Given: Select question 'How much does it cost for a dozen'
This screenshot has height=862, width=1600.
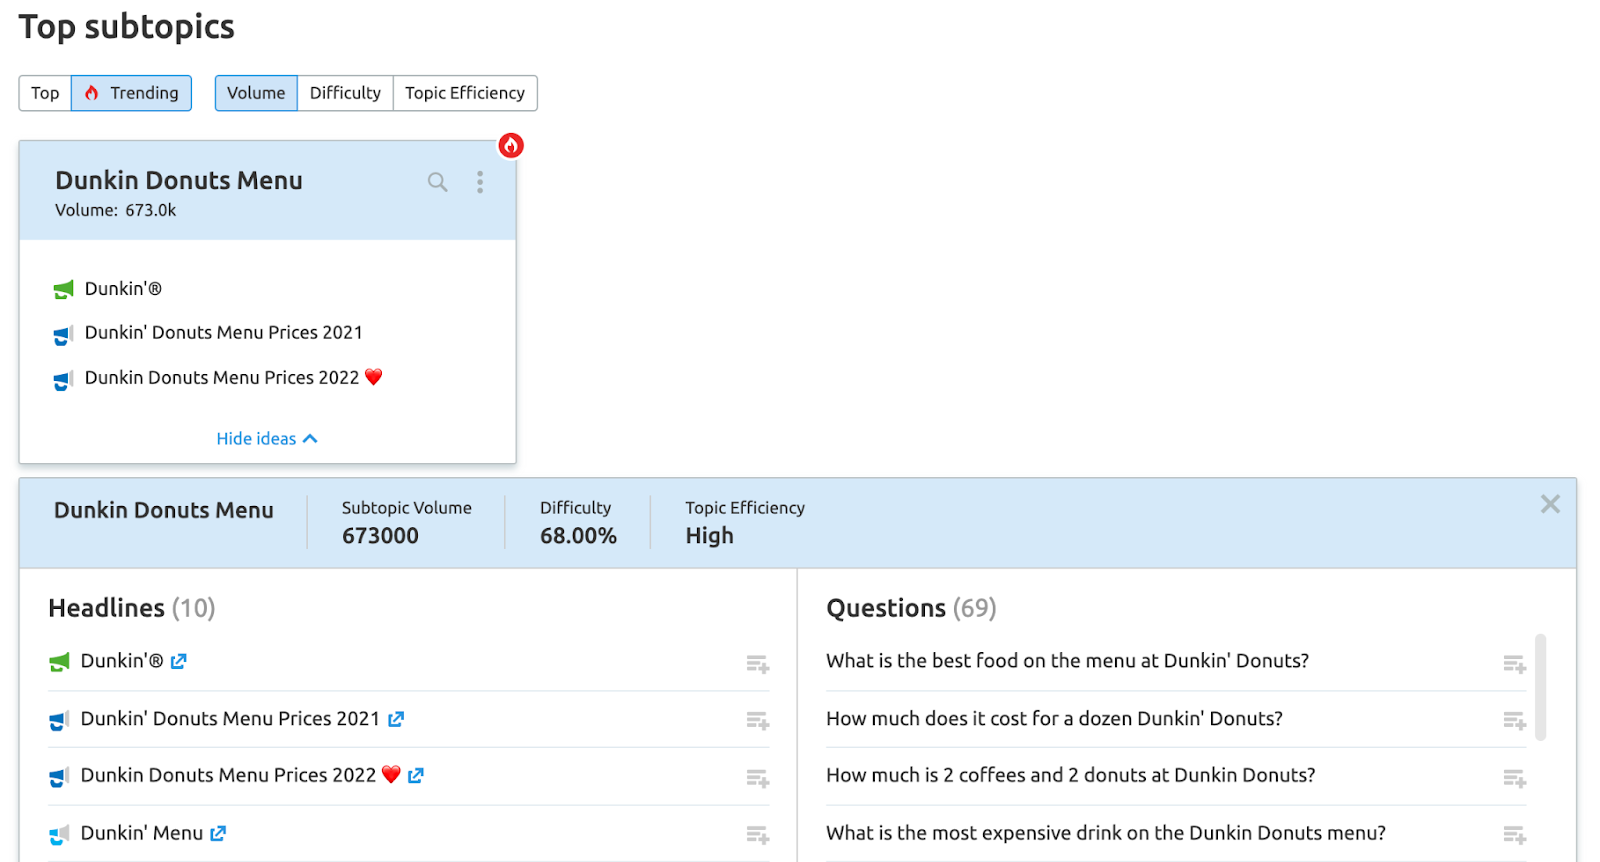Looking at the screenshot, I should (x=1054, y=719).
